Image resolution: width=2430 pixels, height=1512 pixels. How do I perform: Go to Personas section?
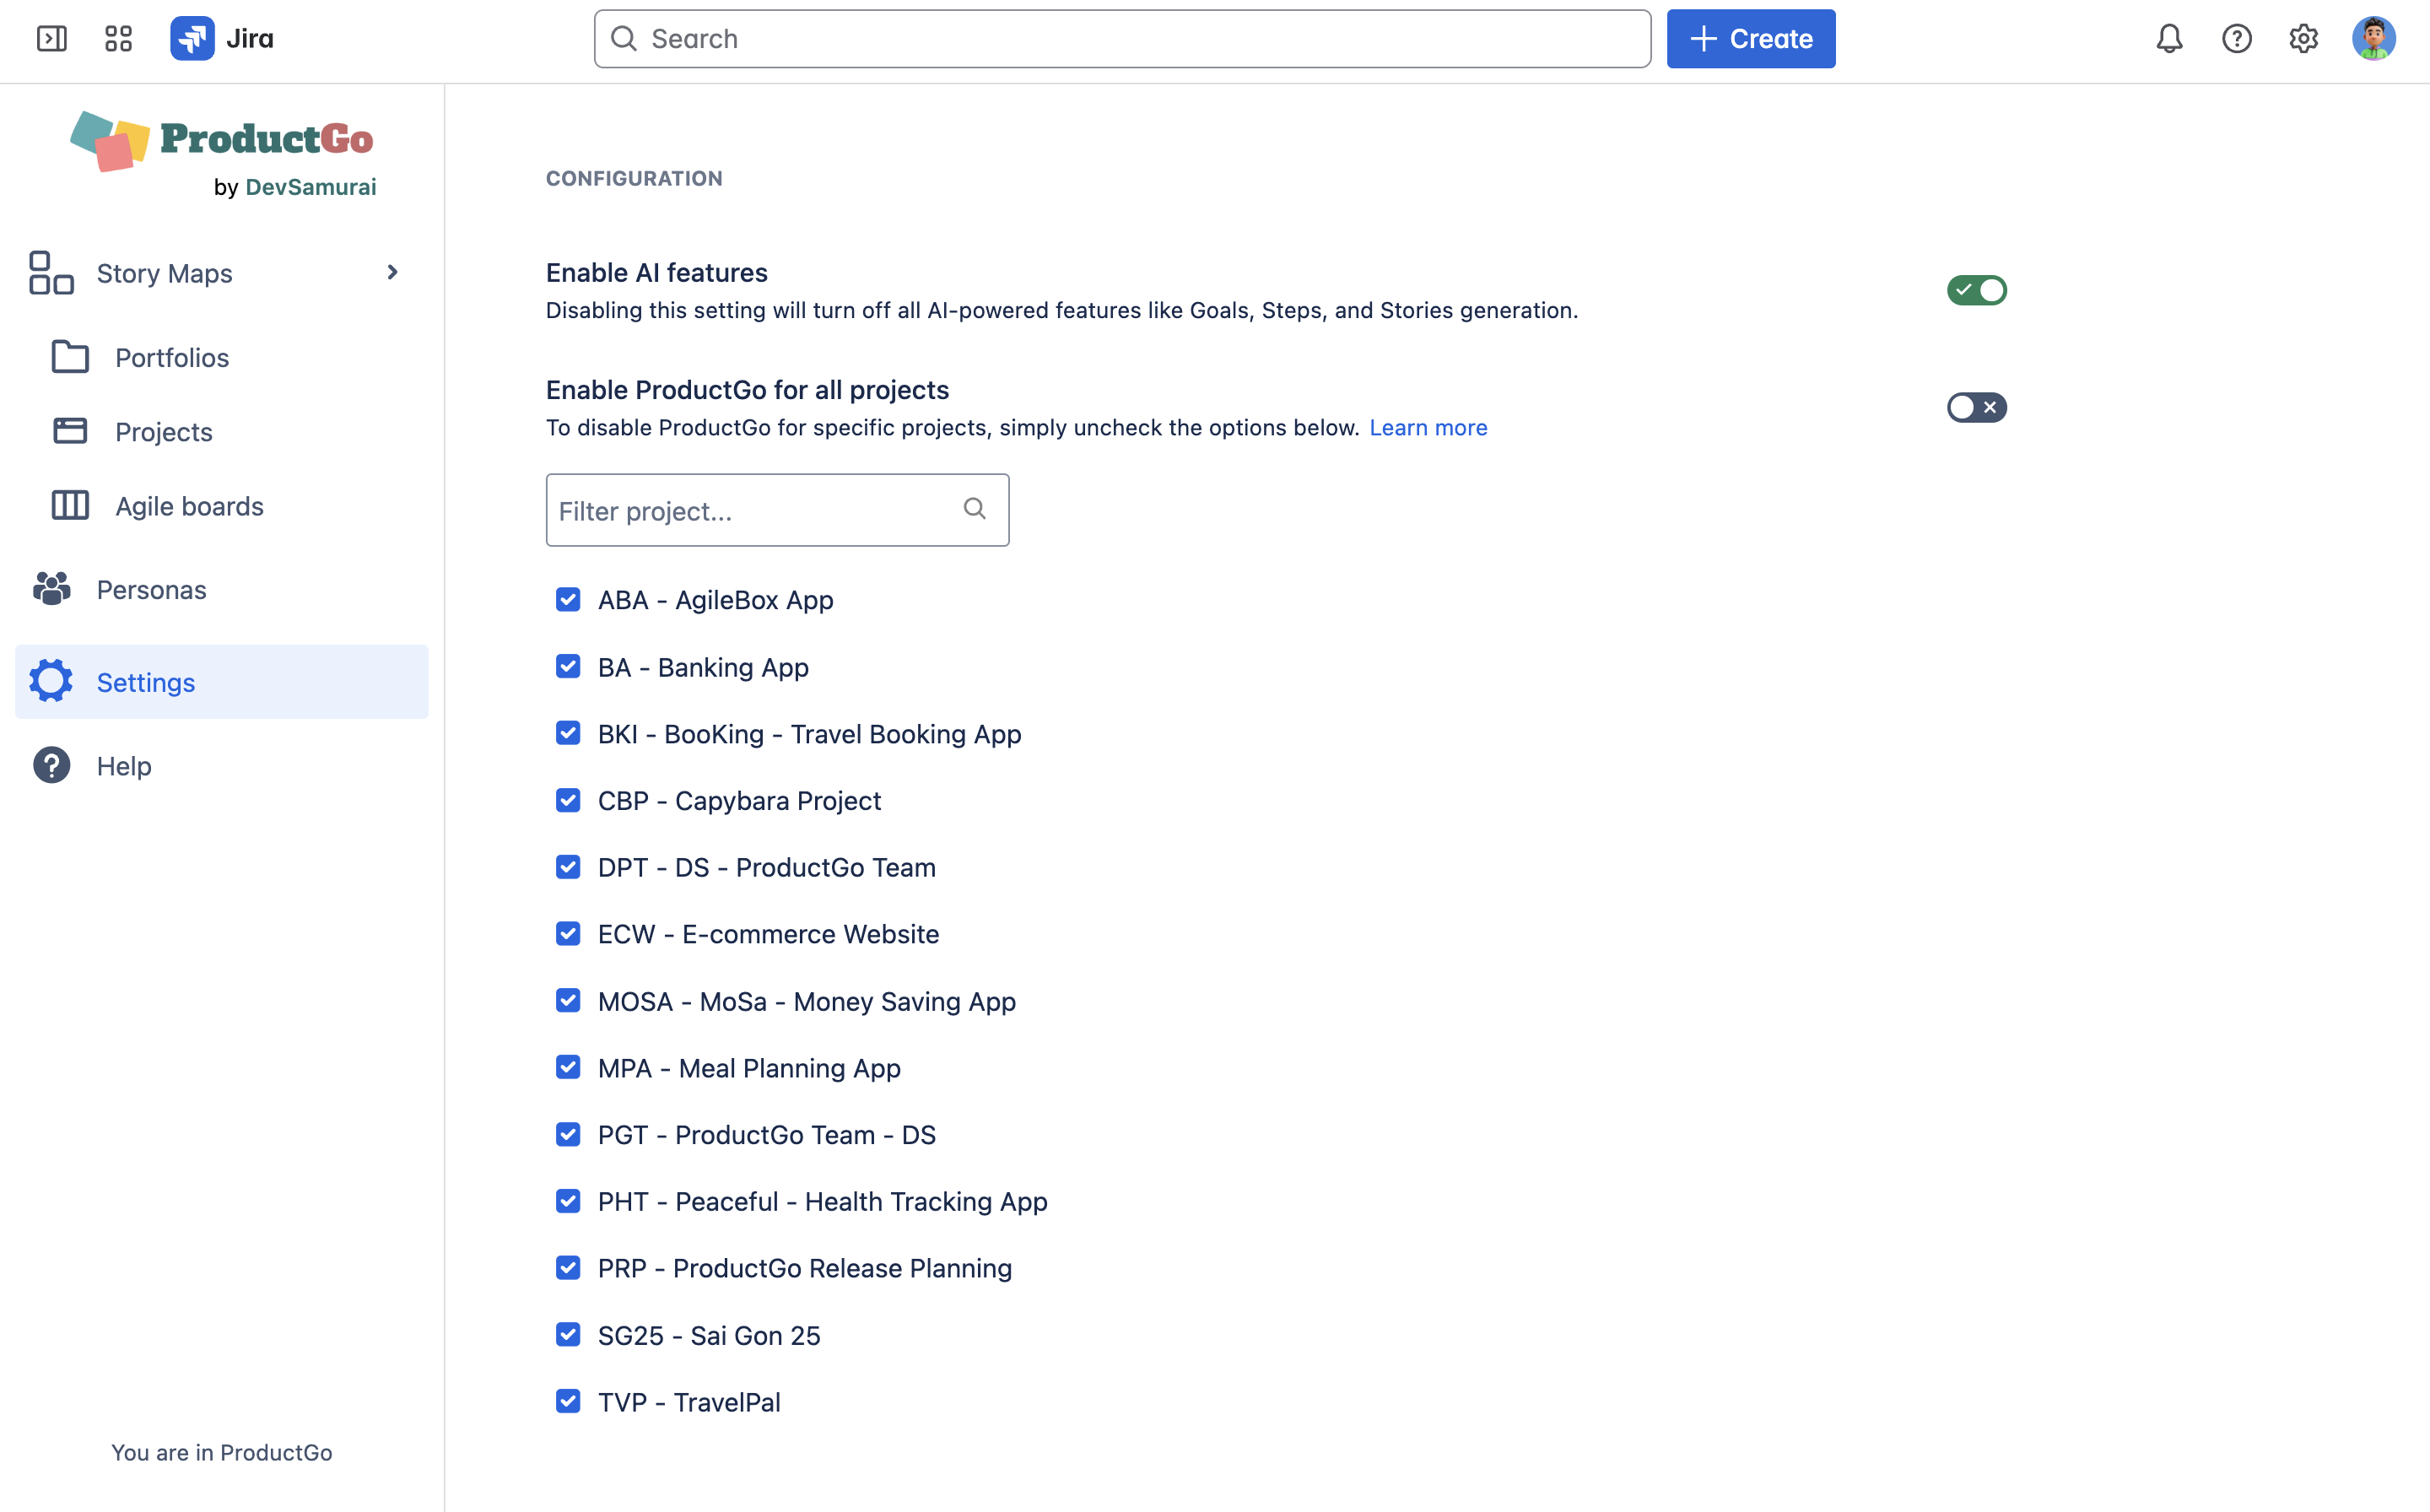click(151, 590)
